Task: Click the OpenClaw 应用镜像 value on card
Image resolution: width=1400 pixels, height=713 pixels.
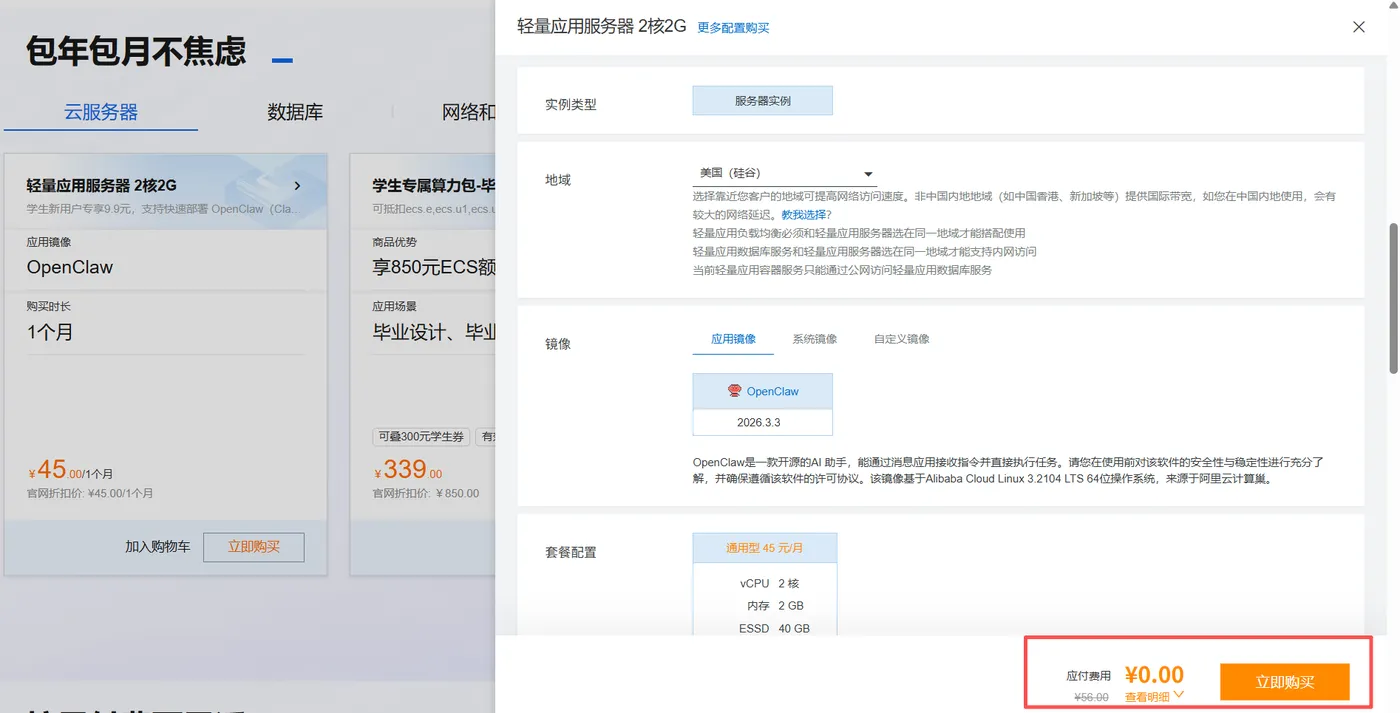Action: coord(70,267)
